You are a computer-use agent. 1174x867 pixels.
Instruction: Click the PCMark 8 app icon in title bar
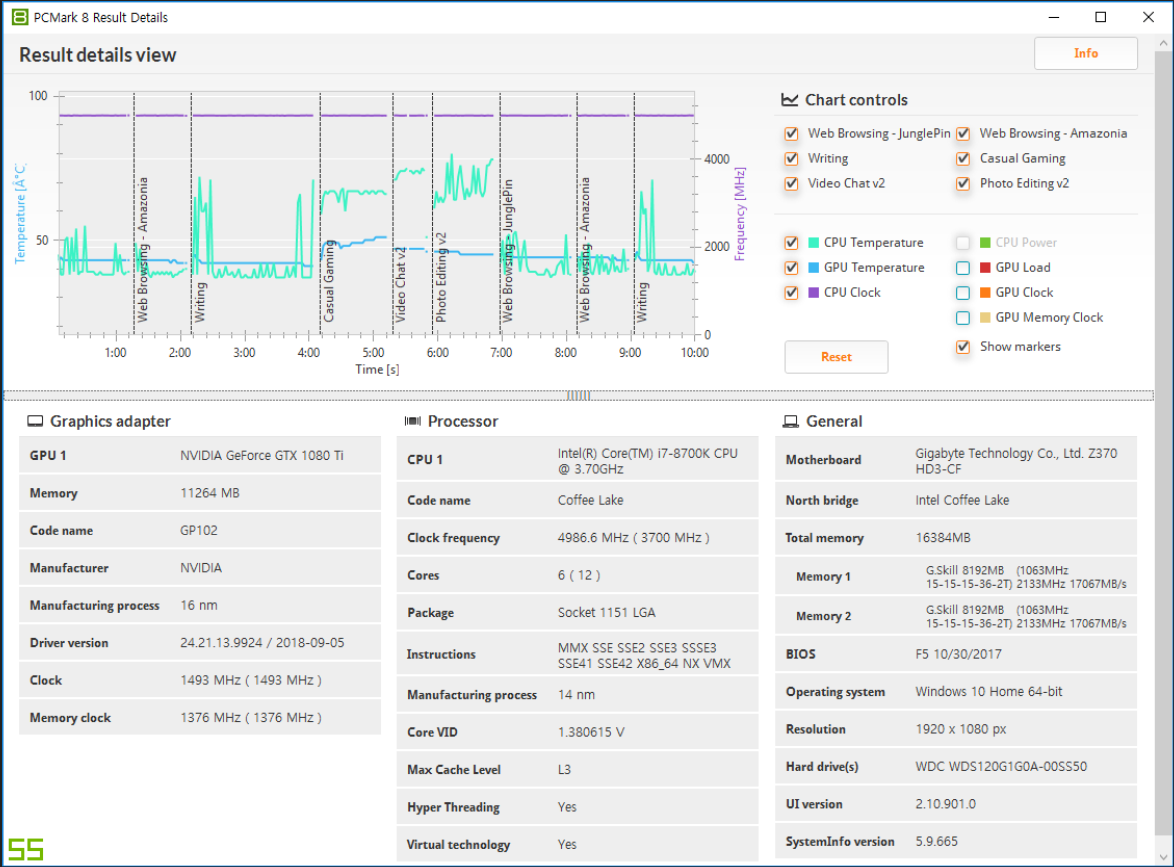20,16
